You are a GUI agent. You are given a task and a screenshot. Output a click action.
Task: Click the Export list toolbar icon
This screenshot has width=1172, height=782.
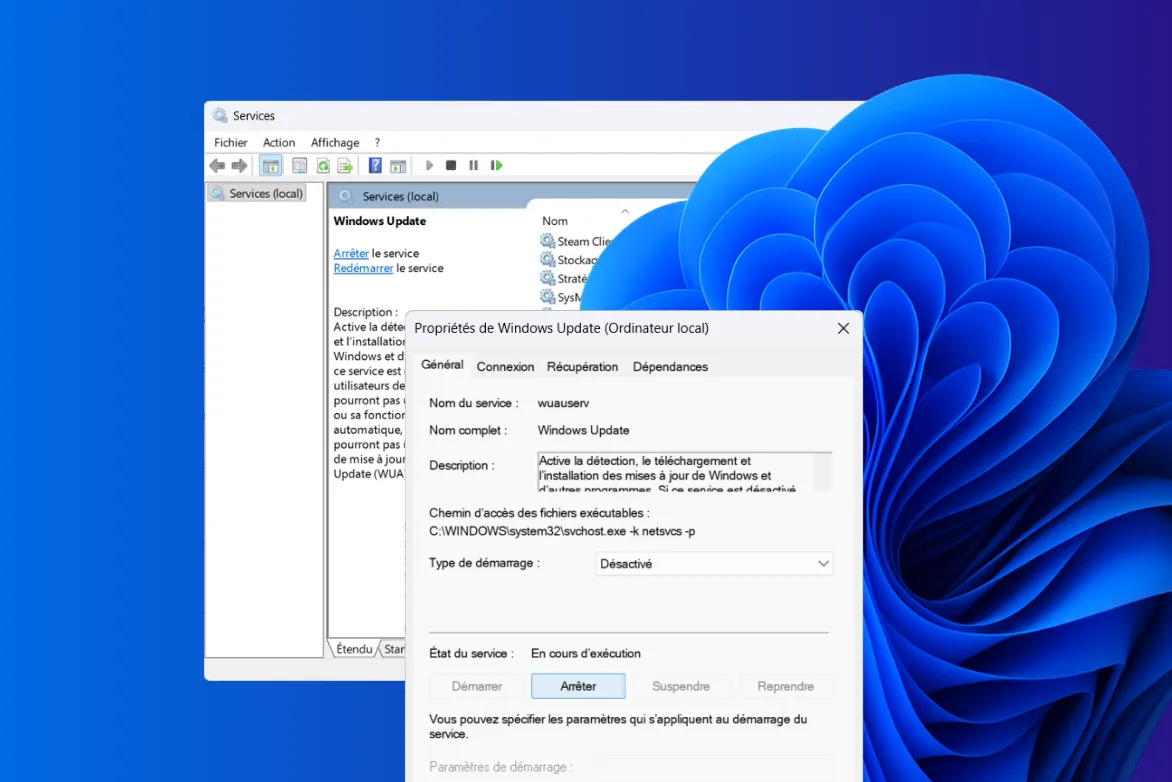coord(345,166)
